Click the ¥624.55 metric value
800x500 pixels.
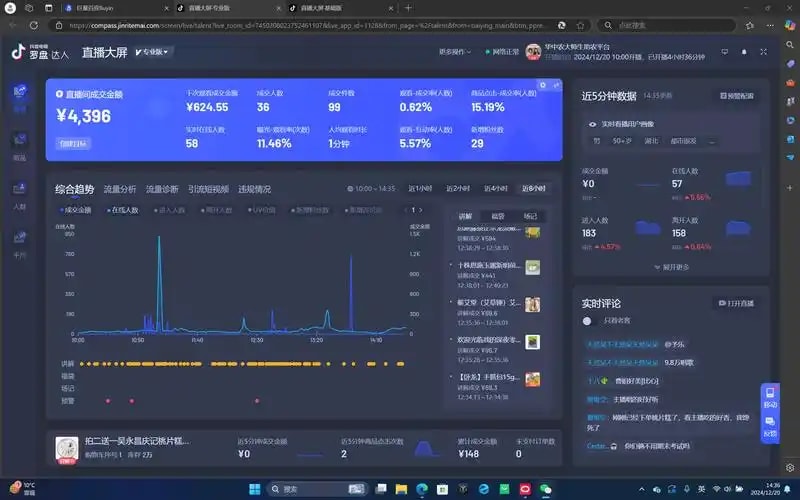click(x=207, y=107)
